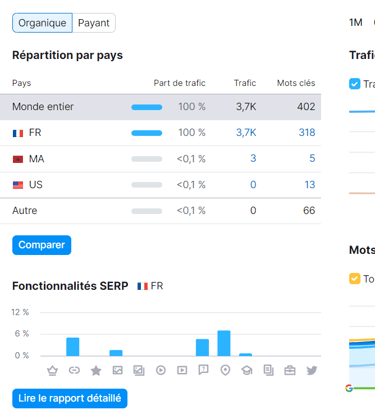Open the FR traffic value 3,7K
The width and height of the screenshot is (375, 419).
pos(246,133)
